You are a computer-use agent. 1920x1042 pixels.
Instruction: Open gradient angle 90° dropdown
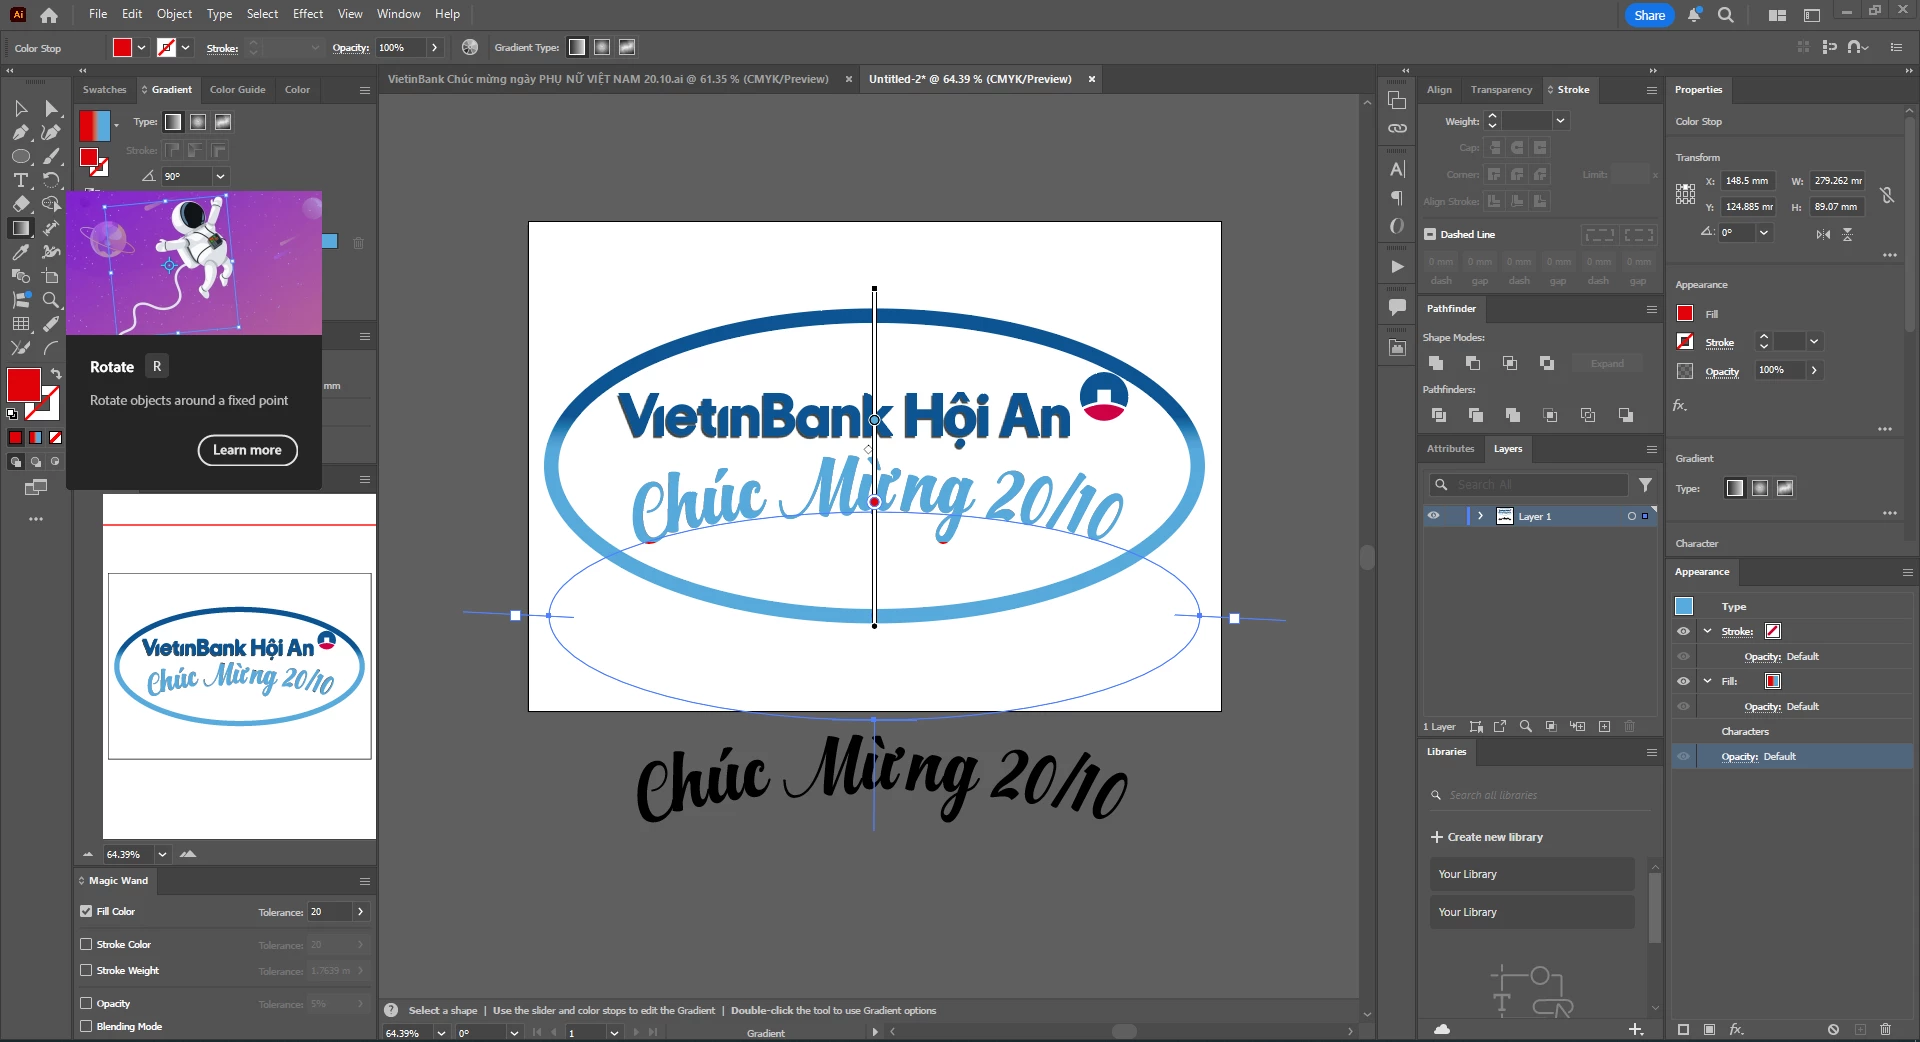tap(220, 176)
